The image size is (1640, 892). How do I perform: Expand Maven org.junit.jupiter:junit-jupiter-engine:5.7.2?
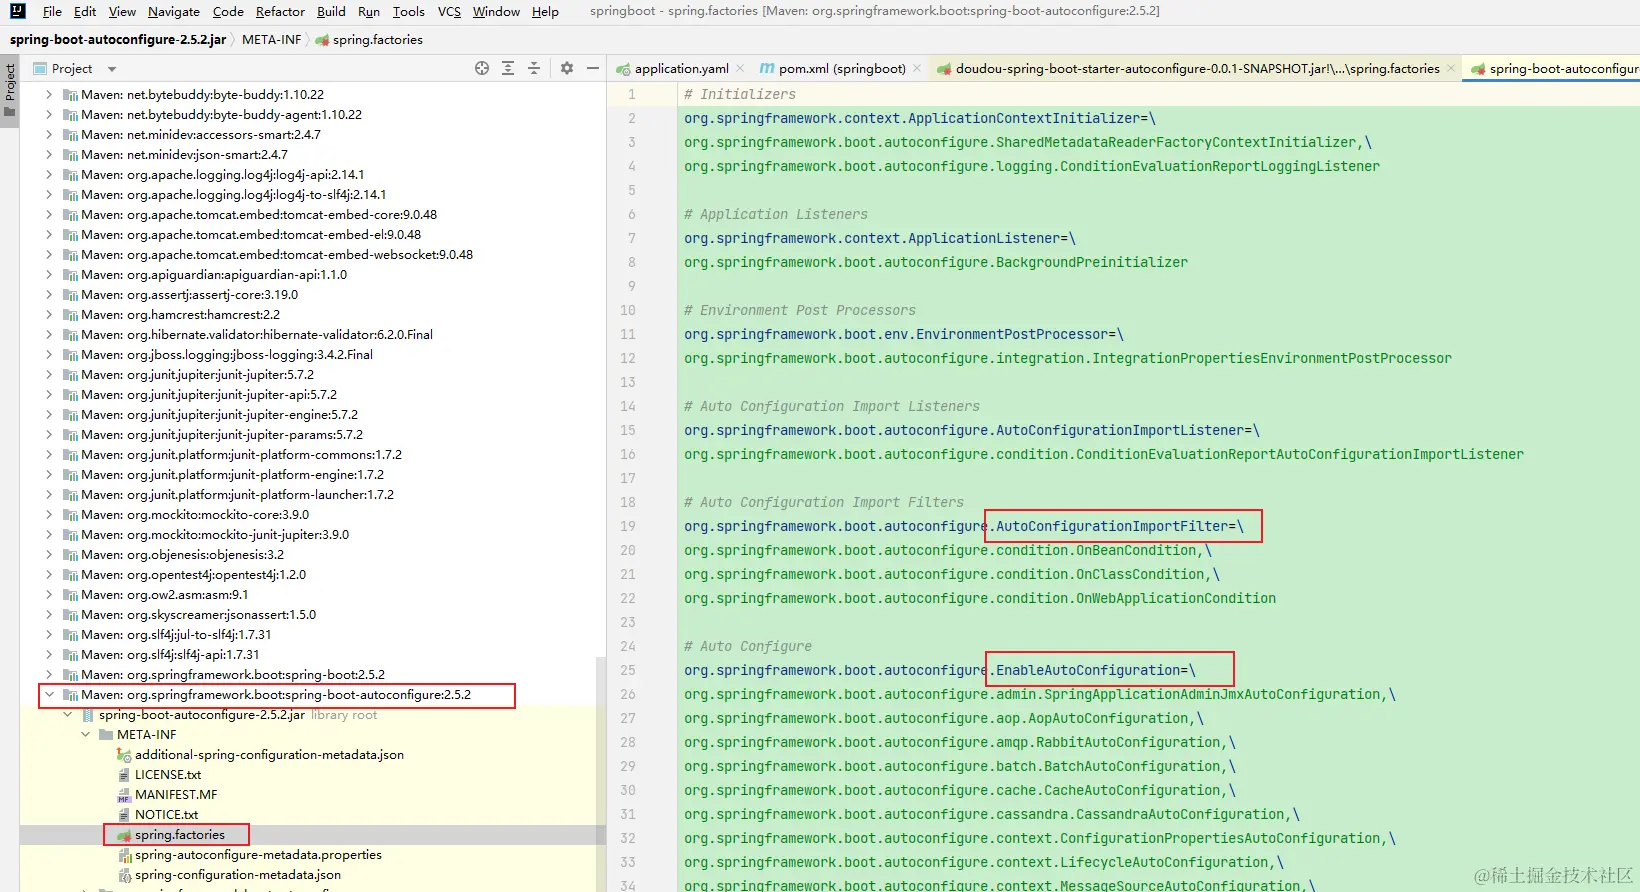(49, 415)
